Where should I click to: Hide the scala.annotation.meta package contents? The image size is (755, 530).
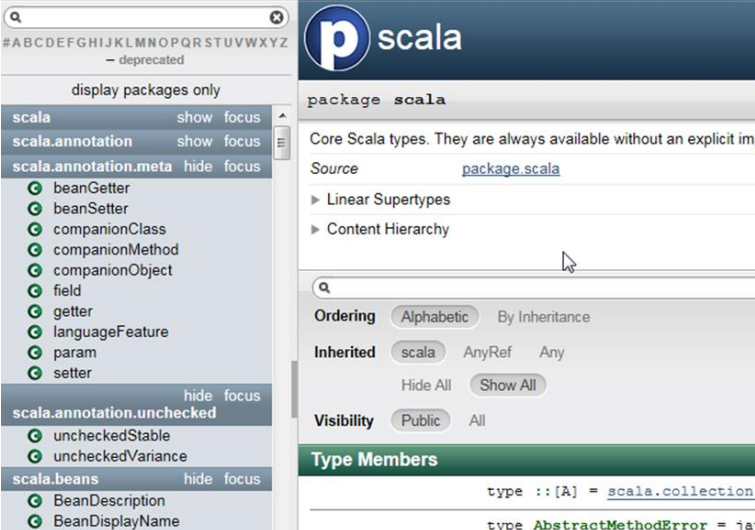198,166
